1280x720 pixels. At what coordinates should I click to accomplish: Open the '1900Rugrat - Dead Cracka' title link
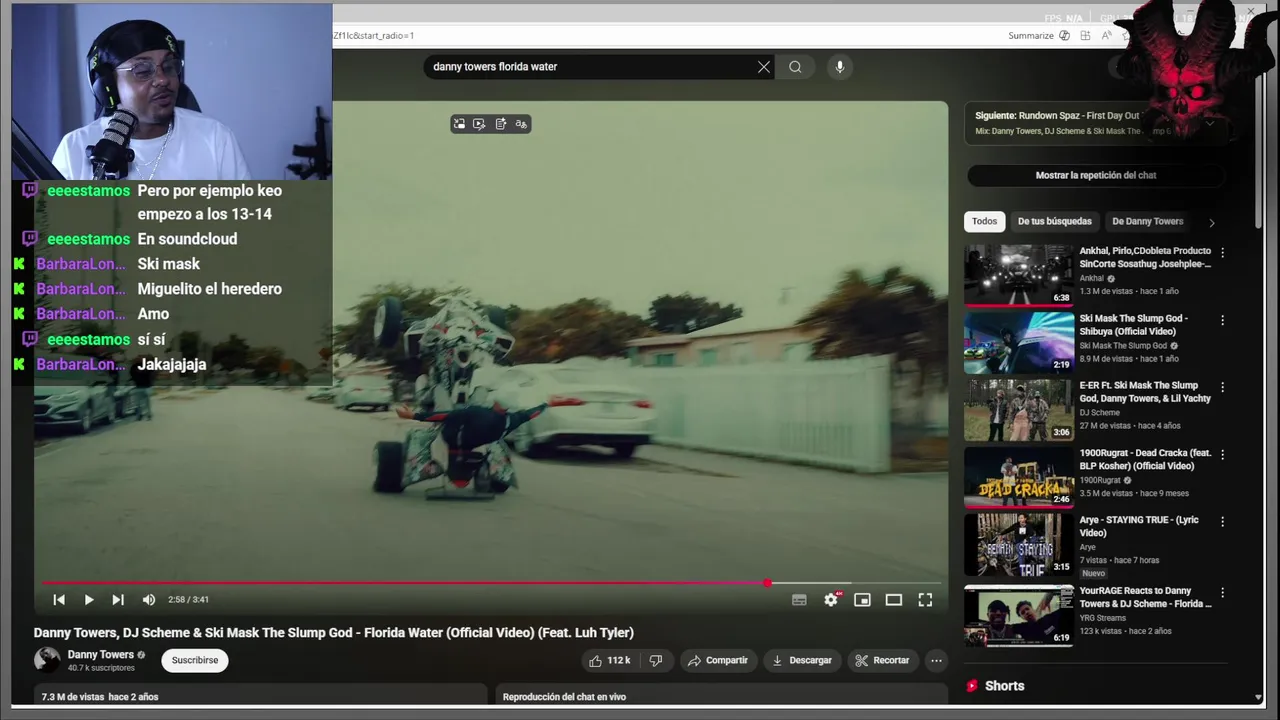click(x=1145, y=459)
